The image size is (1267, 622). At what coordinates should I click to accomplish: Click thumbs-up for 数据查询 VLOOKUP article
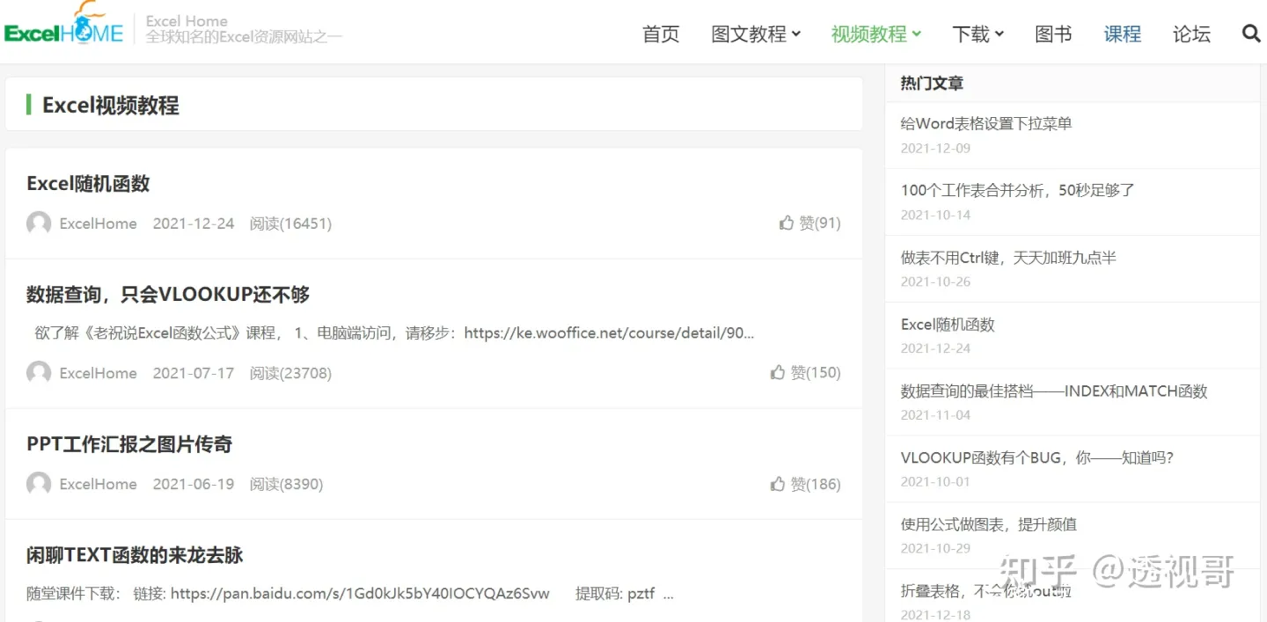778,372
